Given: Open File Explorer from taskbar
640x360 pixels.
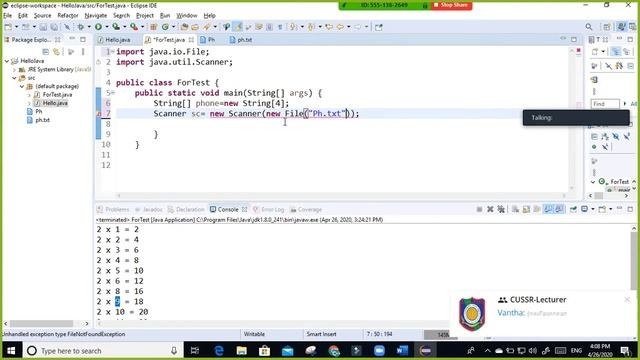Looking at the screenshot, I should coord(242,351).
